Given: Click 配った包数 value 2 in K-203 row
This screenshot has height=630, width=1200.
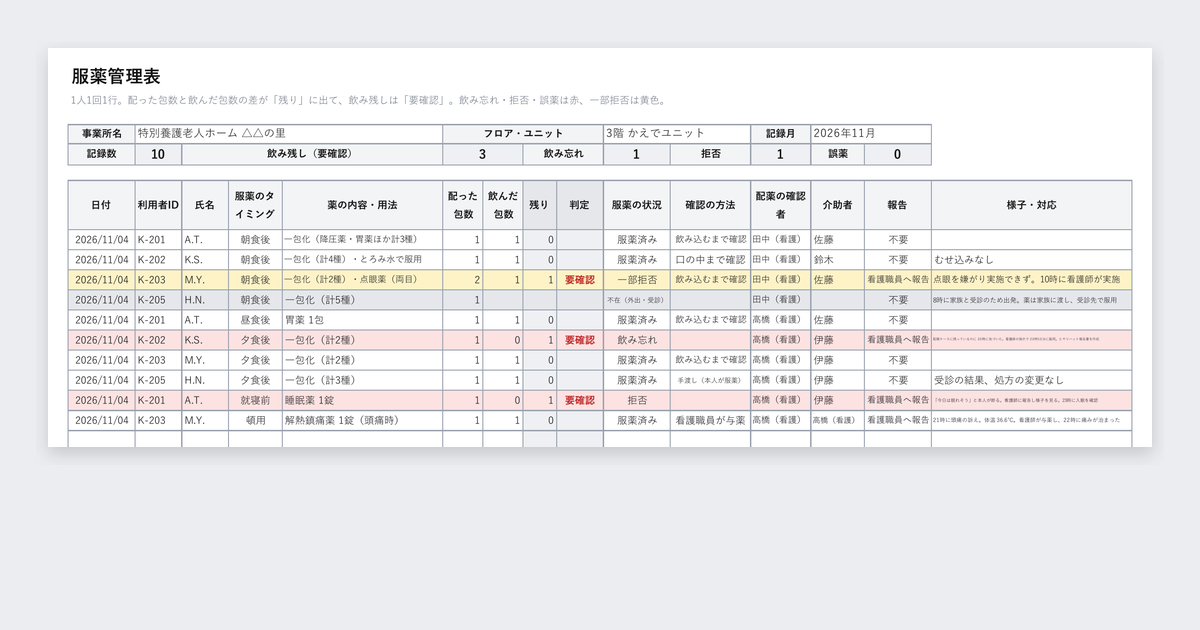Looking at the screenshot, I should pos(463,280).
